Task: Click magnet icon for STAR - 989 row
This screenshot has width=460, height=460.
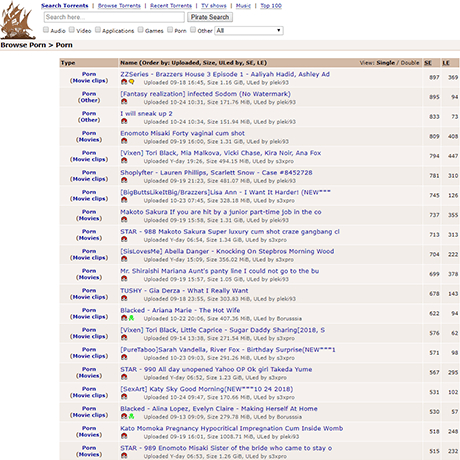Action: coord(124,455)
